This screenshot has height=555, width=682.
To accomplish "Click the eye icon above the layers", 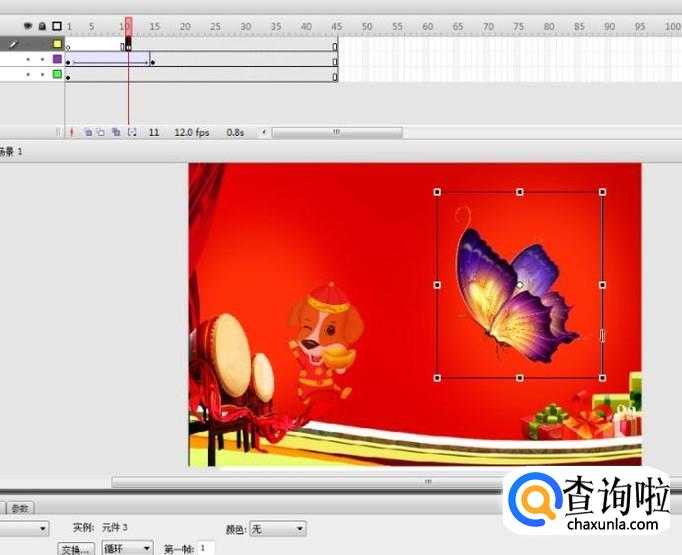I will tap(28, 26).
